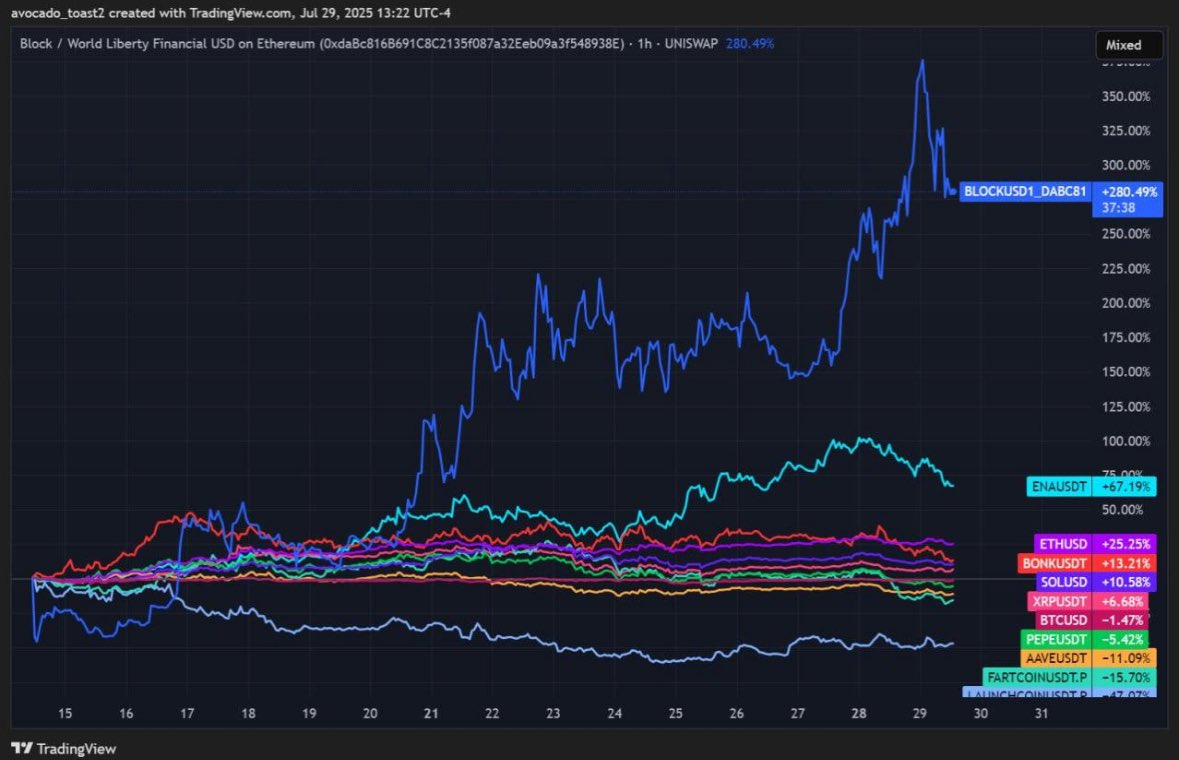This screenshot has height=760, width=1179.
Task: Click the 300.00% price scale label
Action: click(x=1126, y=165)
